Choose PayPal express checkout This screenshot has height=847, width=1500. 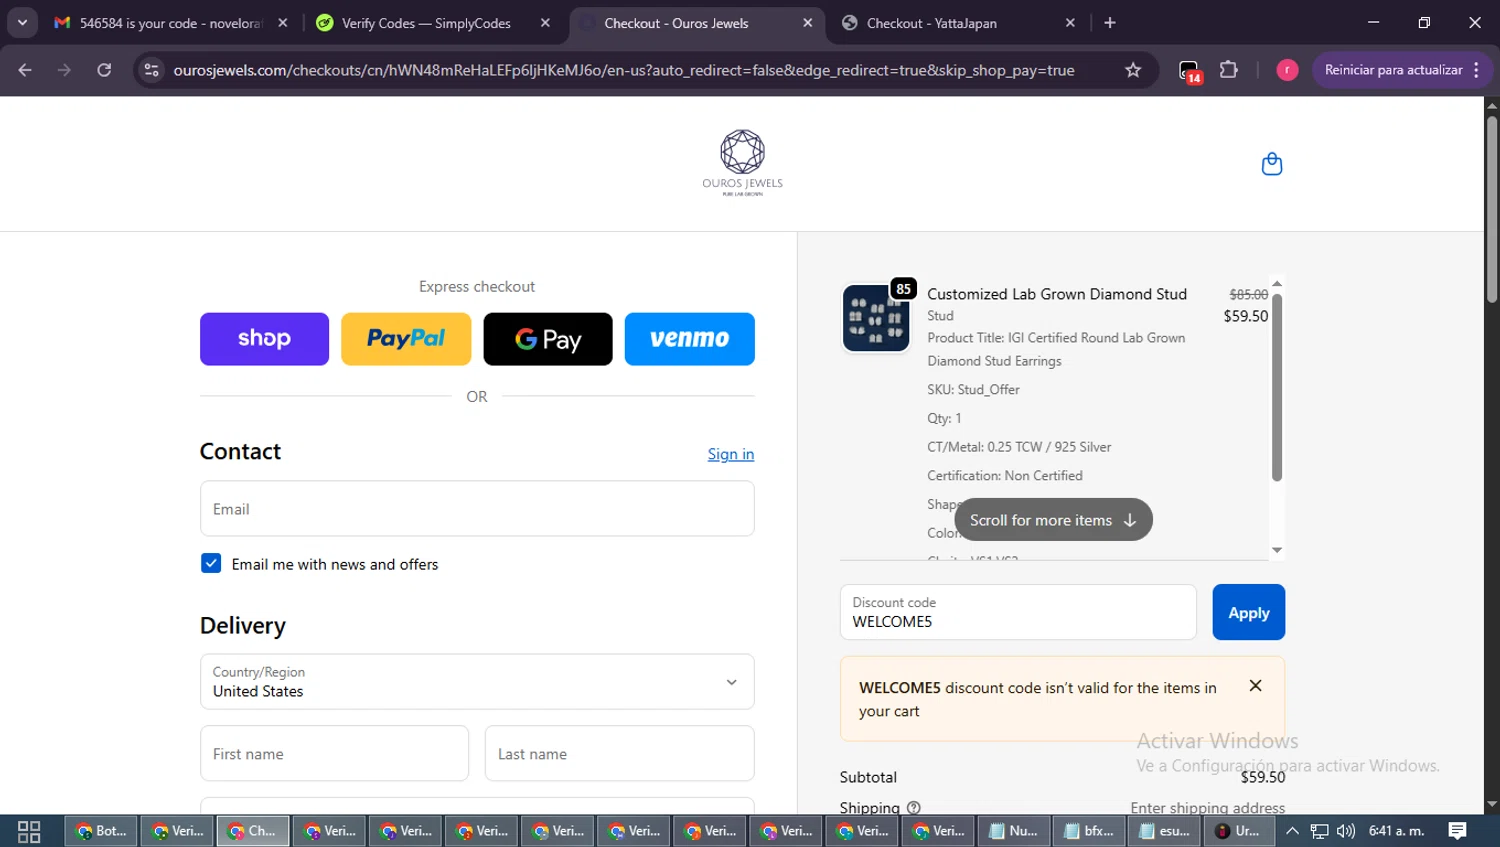[406, 339]
